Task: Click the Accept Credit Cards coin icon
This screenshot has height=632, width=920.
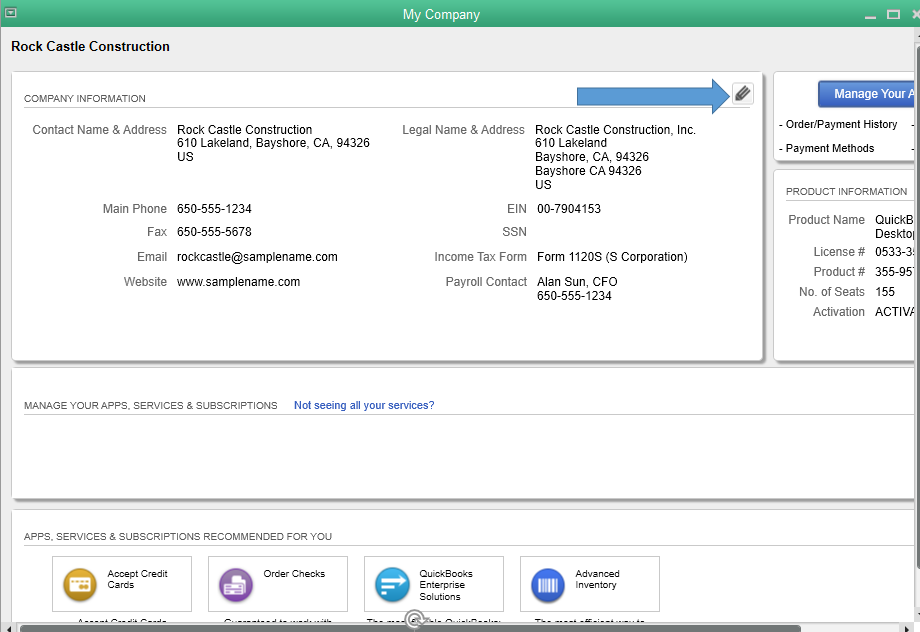Action: click(79, 584)
